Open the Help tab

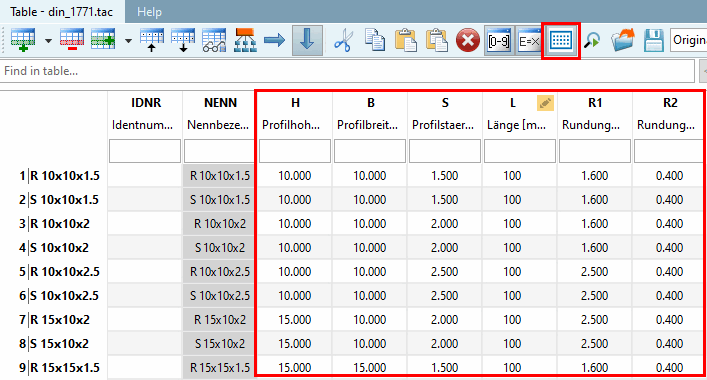(x=149, y=12)
